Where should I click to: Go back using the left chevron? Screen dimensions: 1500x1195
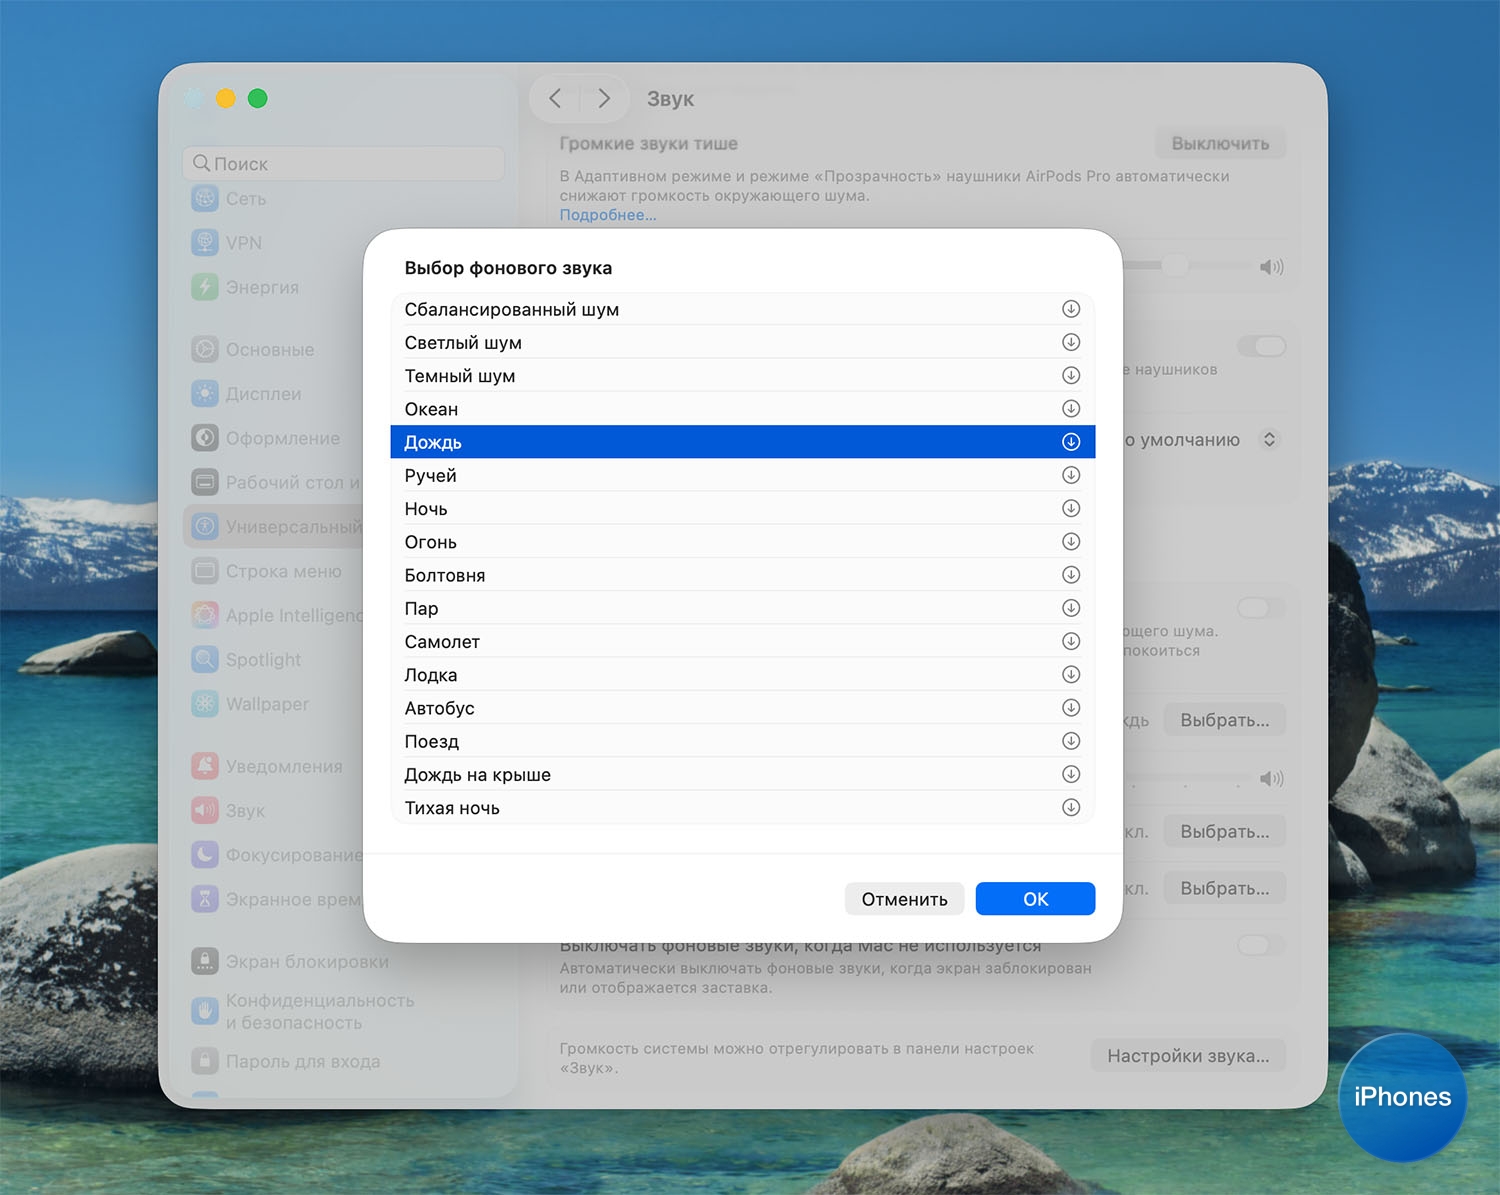click(x=555, y=98)
